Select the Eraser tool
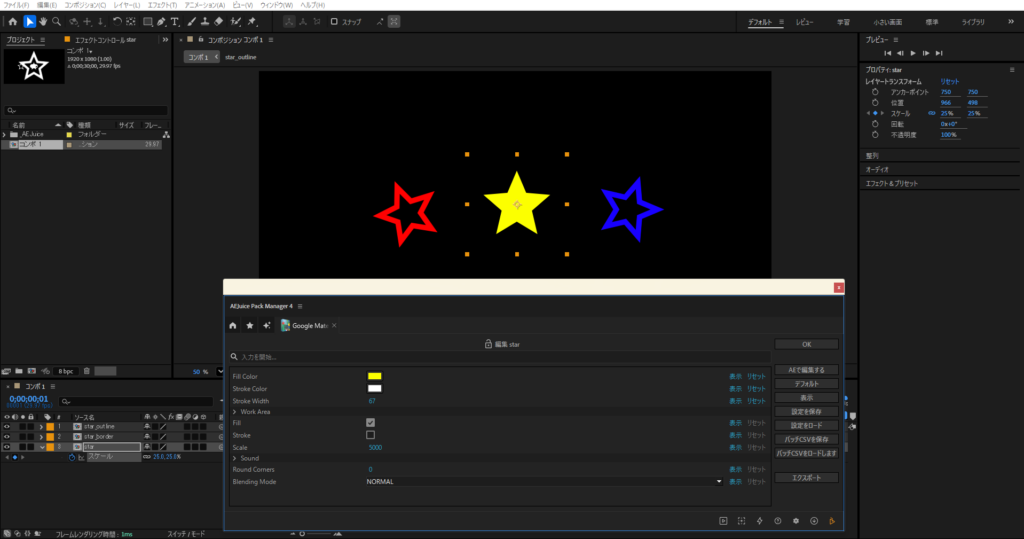The height and width of the screenshot is (539, 1024). pos(219,21)
